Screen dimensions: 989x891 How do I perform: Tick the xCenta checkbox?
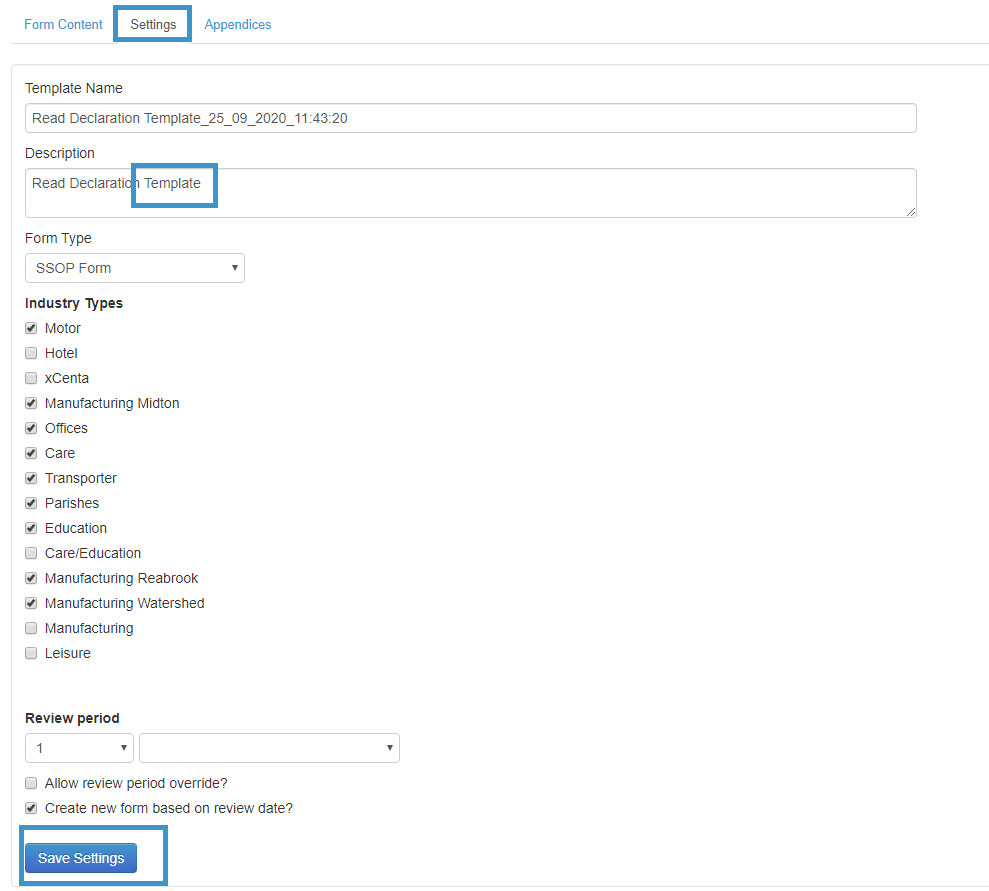[x=31, y=378]
